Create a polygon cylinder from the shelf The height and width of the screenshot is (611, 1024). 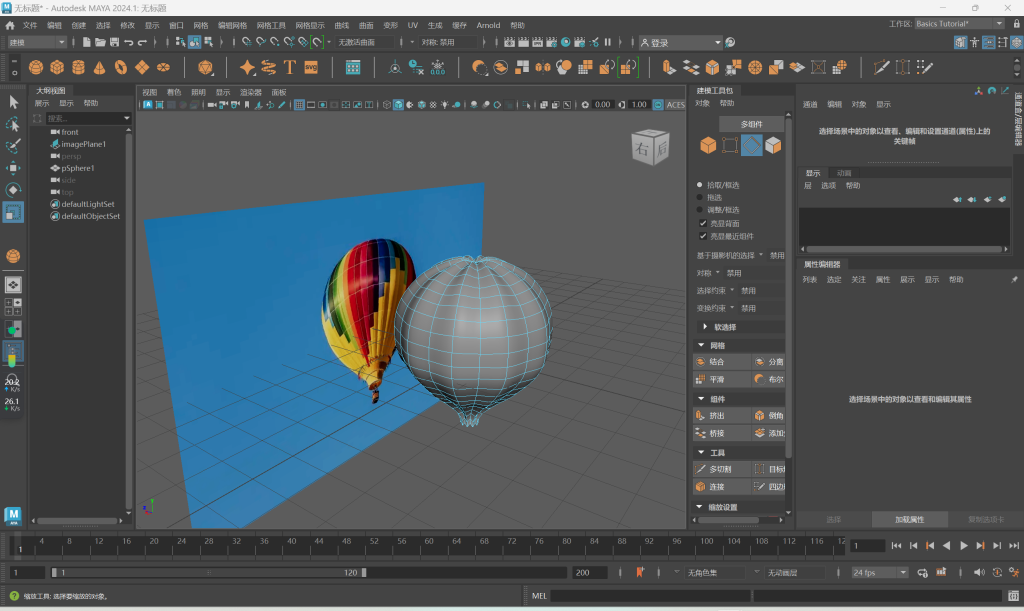(x=78, y=67)
